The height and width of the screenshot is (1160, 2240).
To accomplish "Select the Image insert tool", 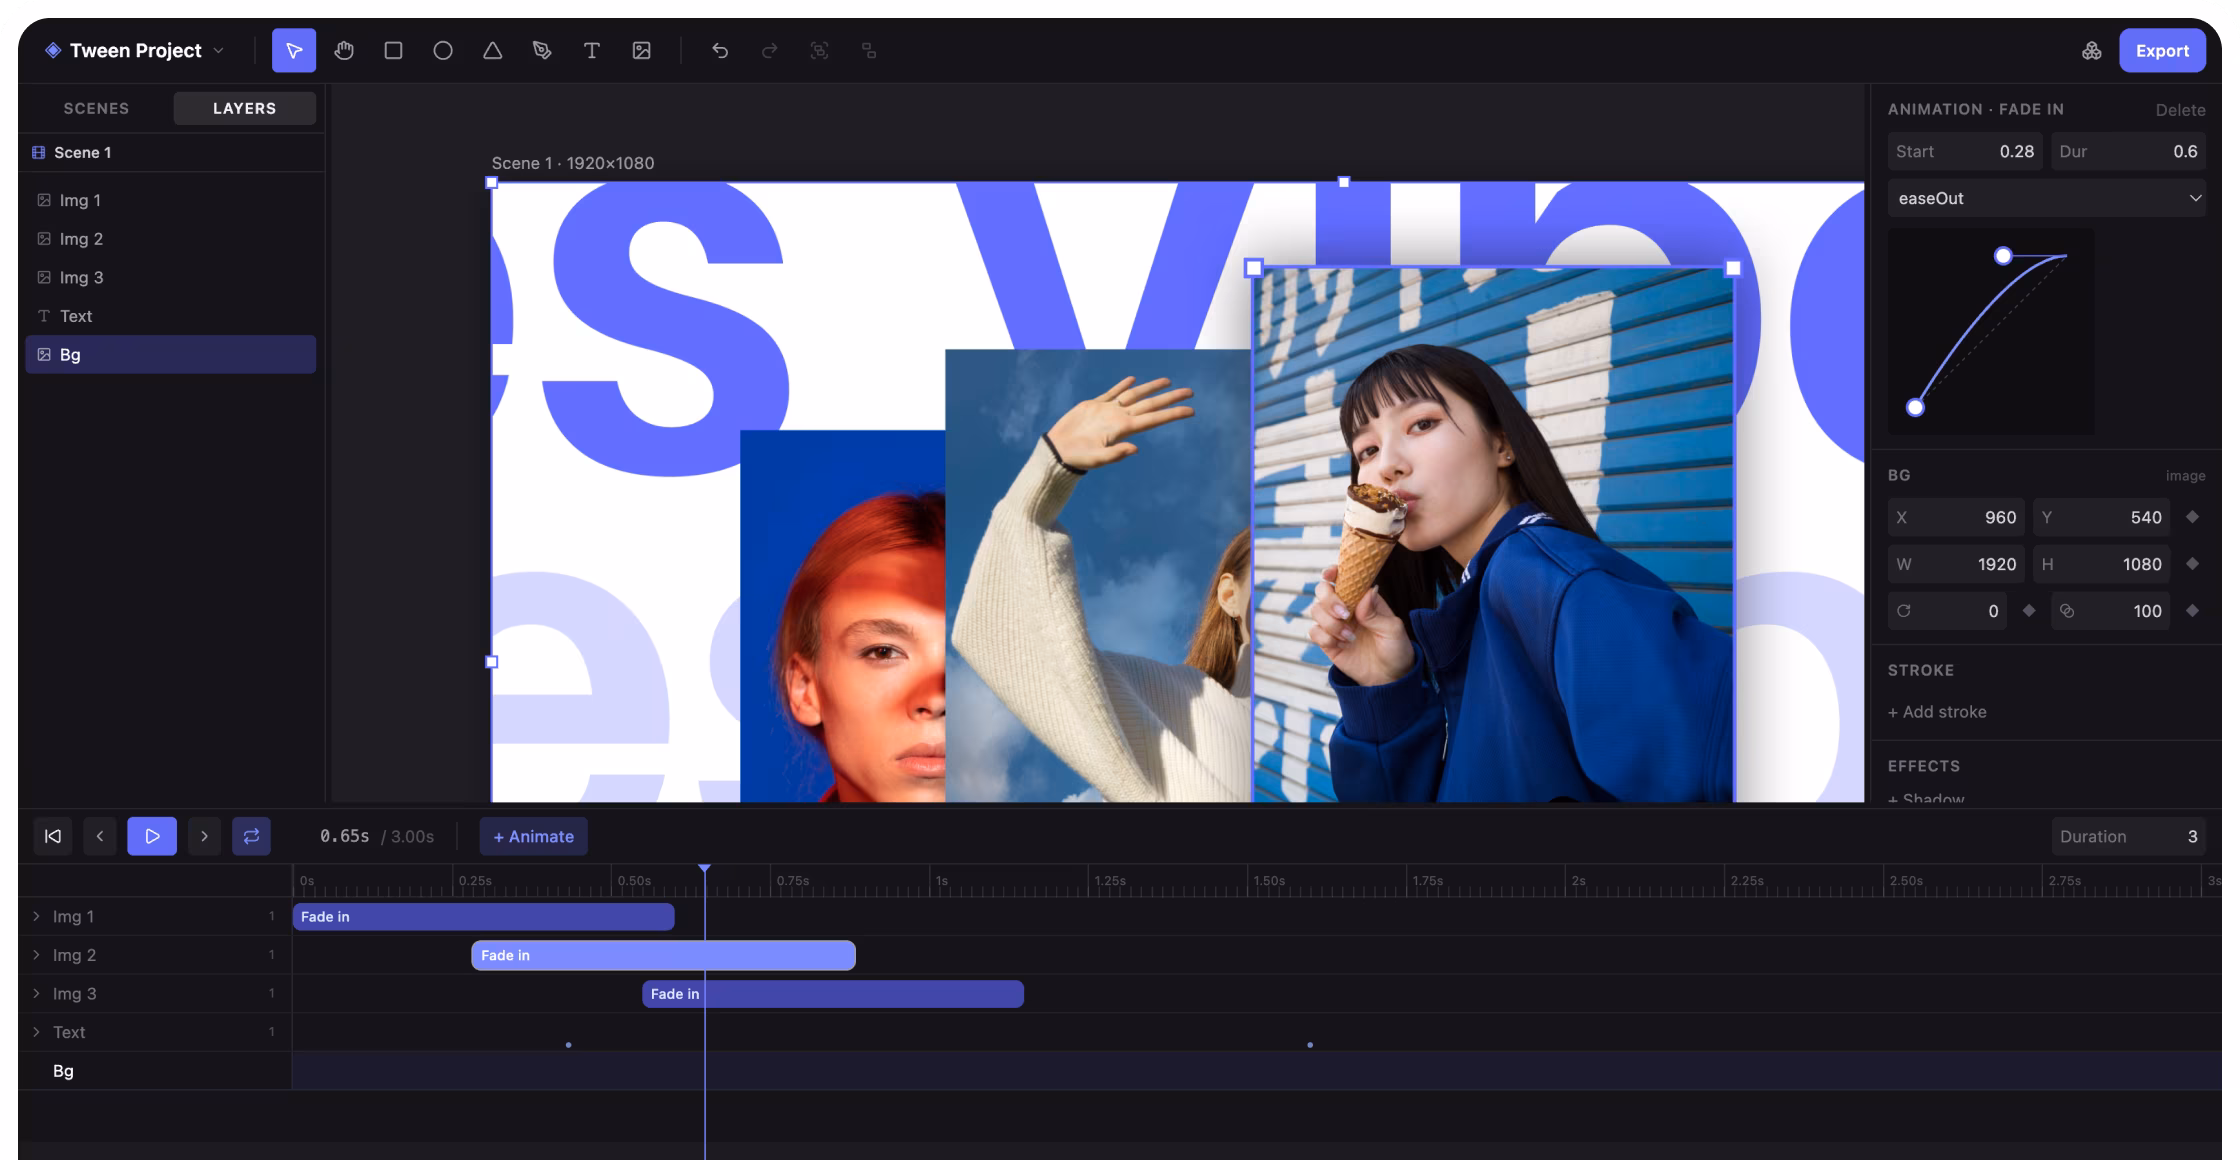I will (x=642, y=51).
